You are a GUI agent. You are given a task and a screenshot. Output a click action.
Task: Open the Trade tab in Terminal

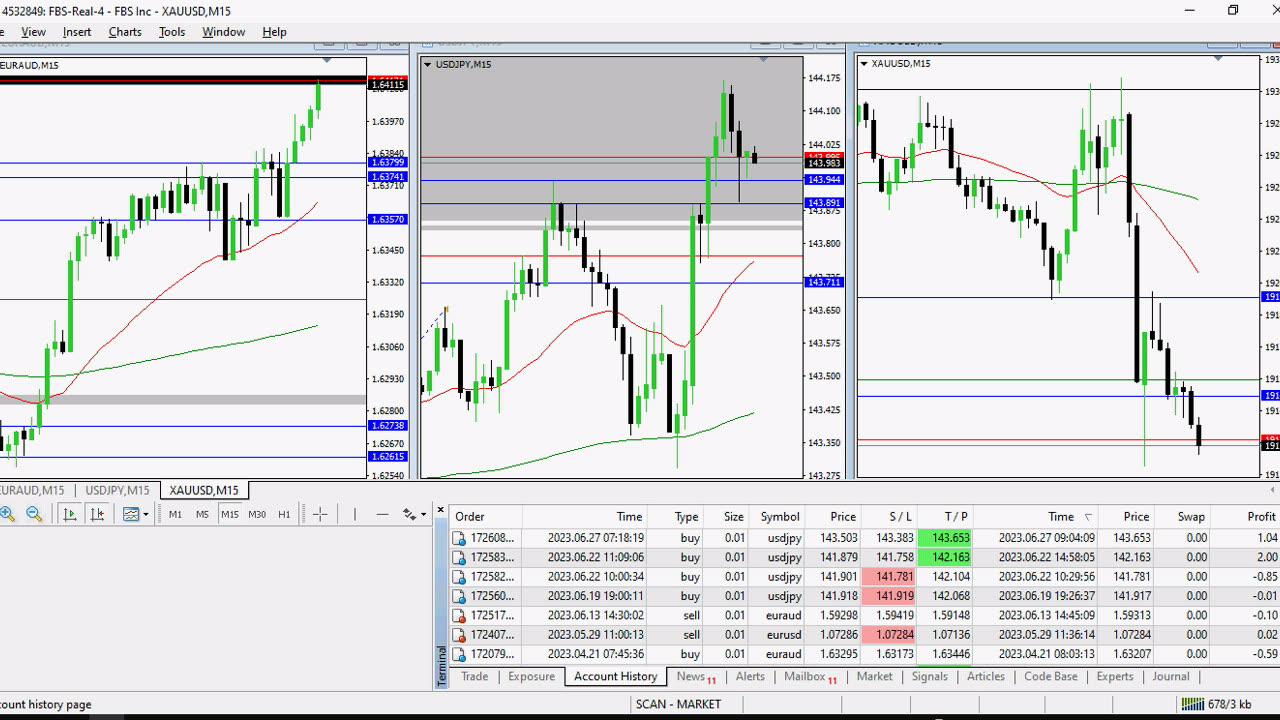(474, 677)
